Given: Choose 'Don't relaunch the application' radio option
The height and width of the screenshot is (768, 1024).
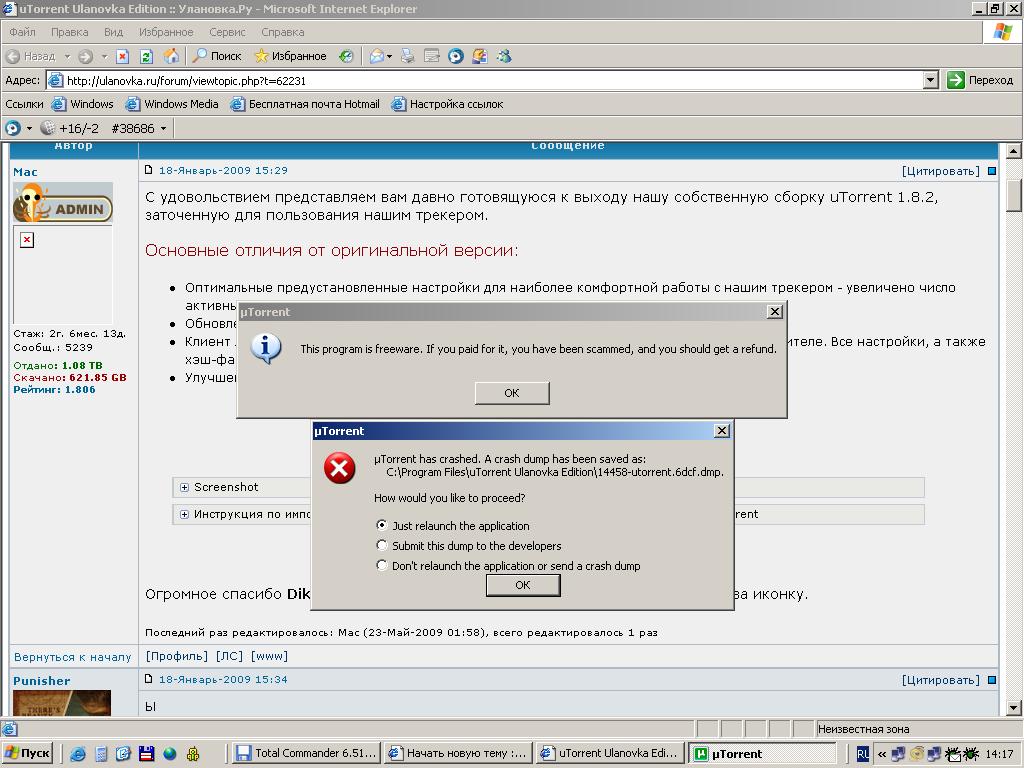Looking at the screenshot, I should coord(382,565).
